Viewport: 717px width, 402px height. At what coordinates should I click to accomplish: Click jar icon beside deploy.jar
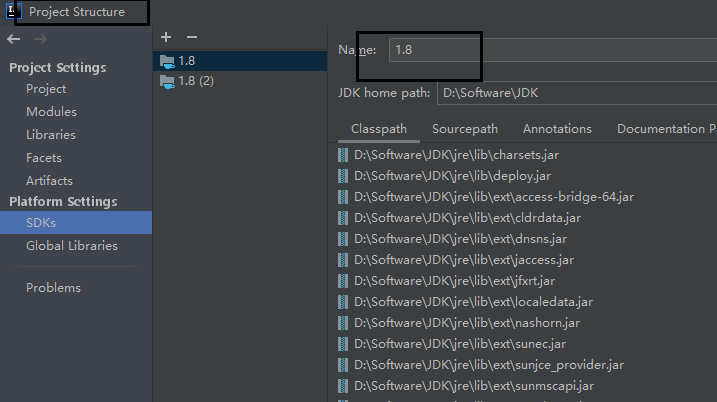click(x=342, y=176)
